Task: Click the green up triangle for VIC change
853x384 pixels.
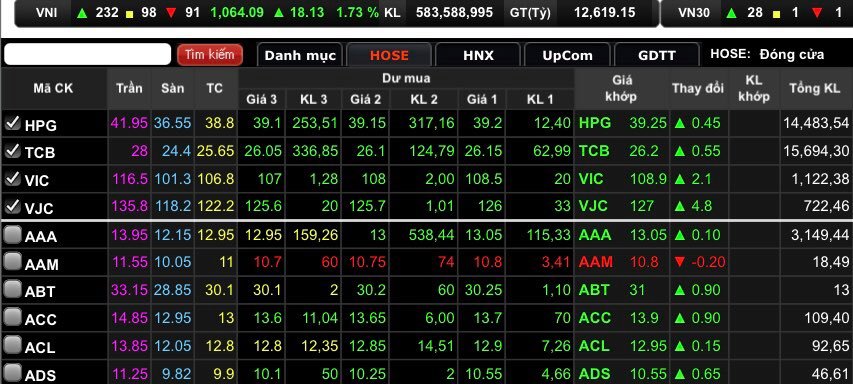Action: coord(679,178)
